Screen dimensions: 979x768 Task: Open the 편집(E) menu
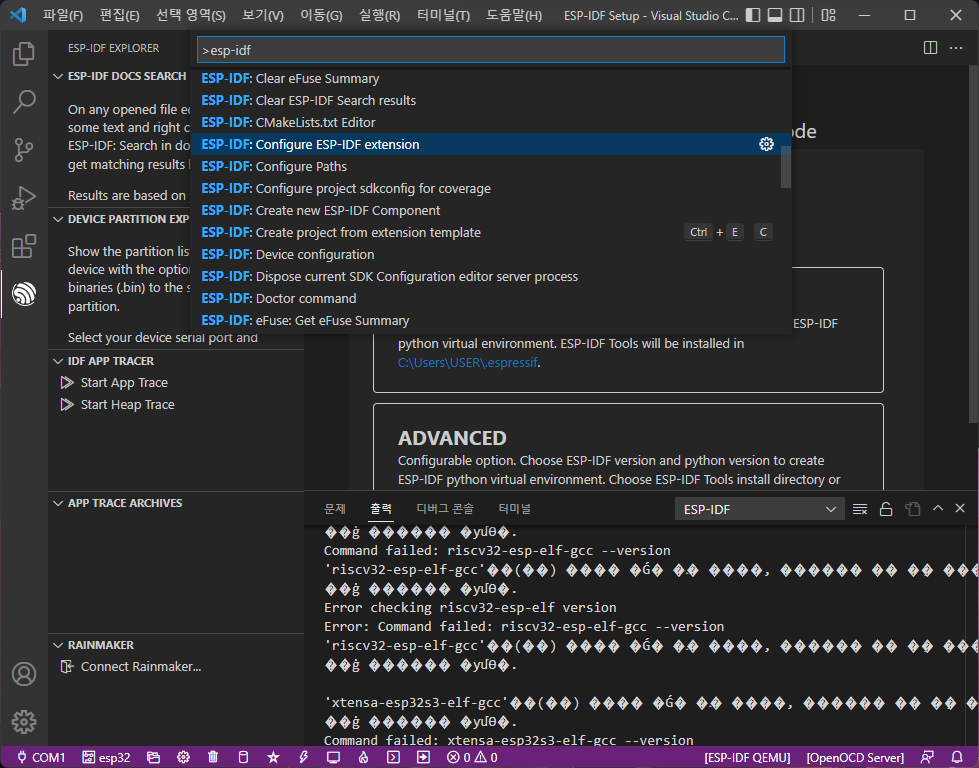point(119,16)
